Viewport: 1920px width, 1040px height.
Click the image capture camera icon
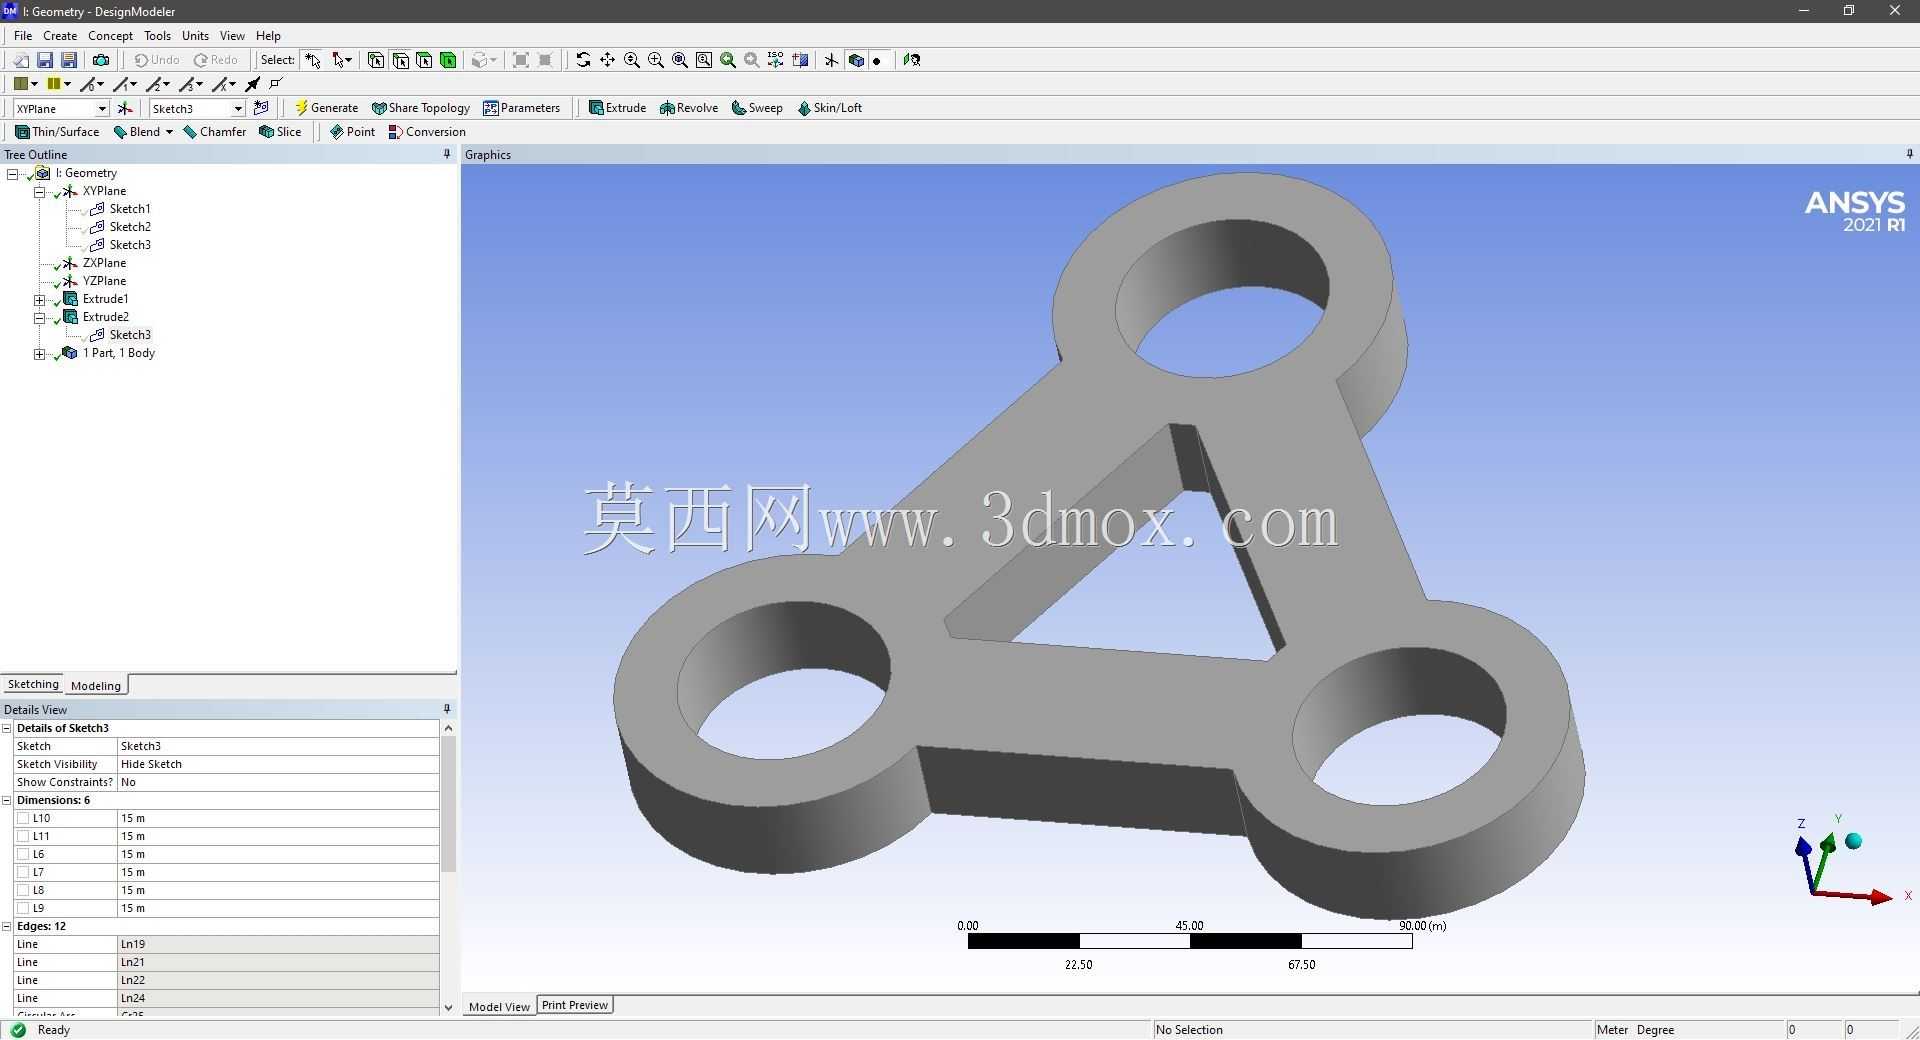[x=101, y=60]
